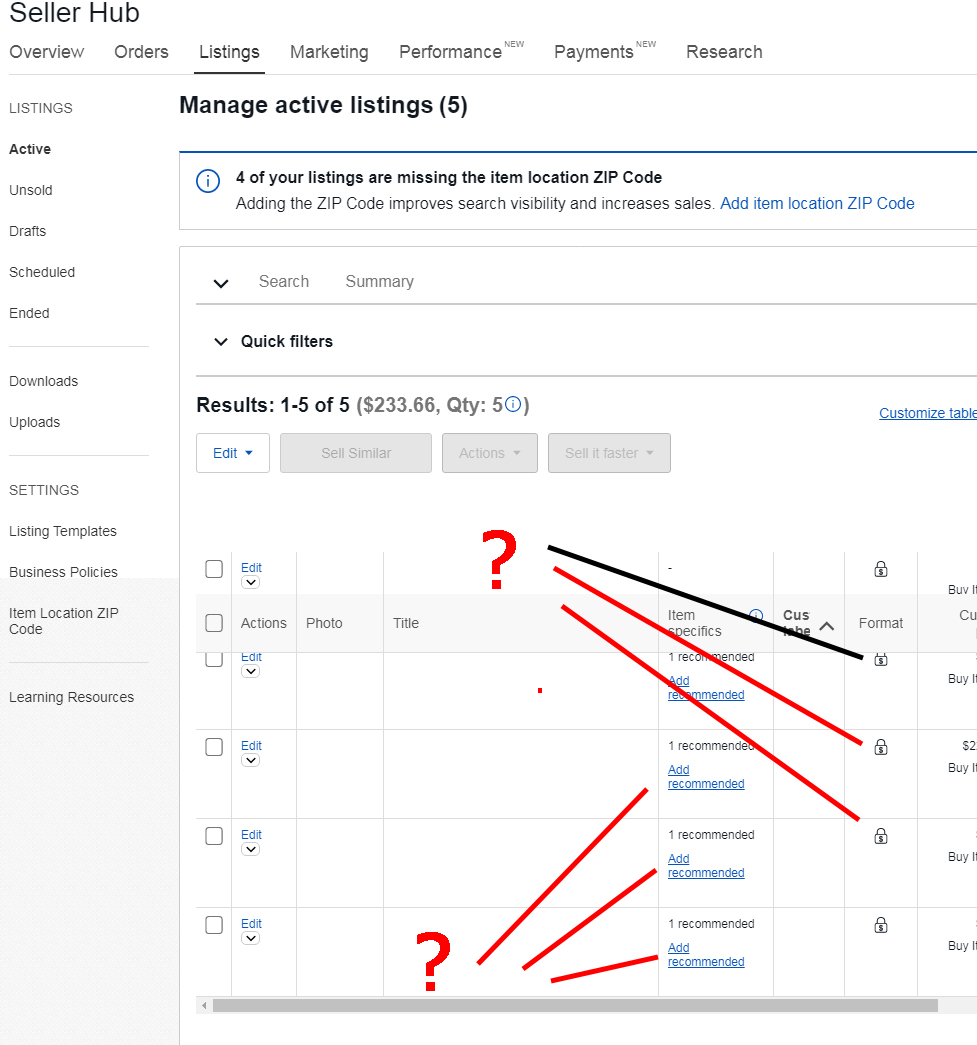
Task: Go to the Overview tab
Action: click(x=47, y=52)
